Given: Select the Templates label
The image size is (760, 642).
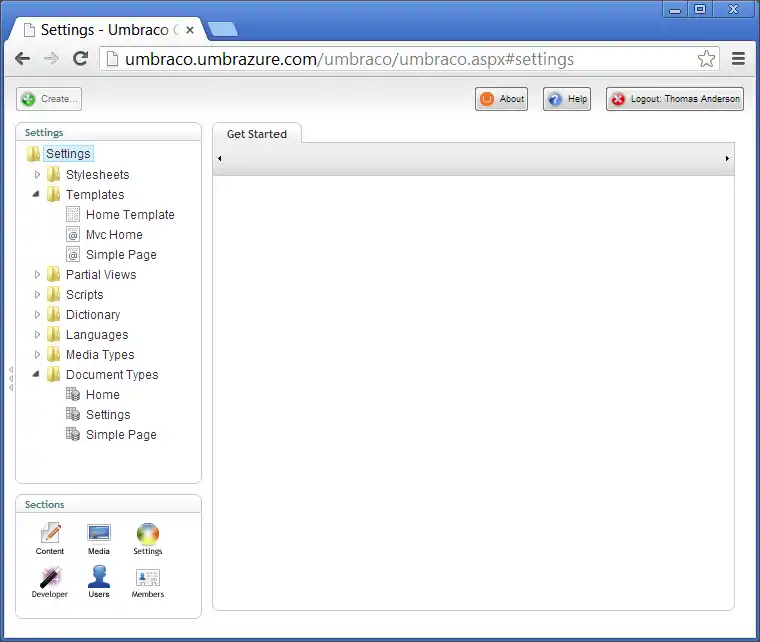Looking at the screenshot, I should [x=95, y=194].
